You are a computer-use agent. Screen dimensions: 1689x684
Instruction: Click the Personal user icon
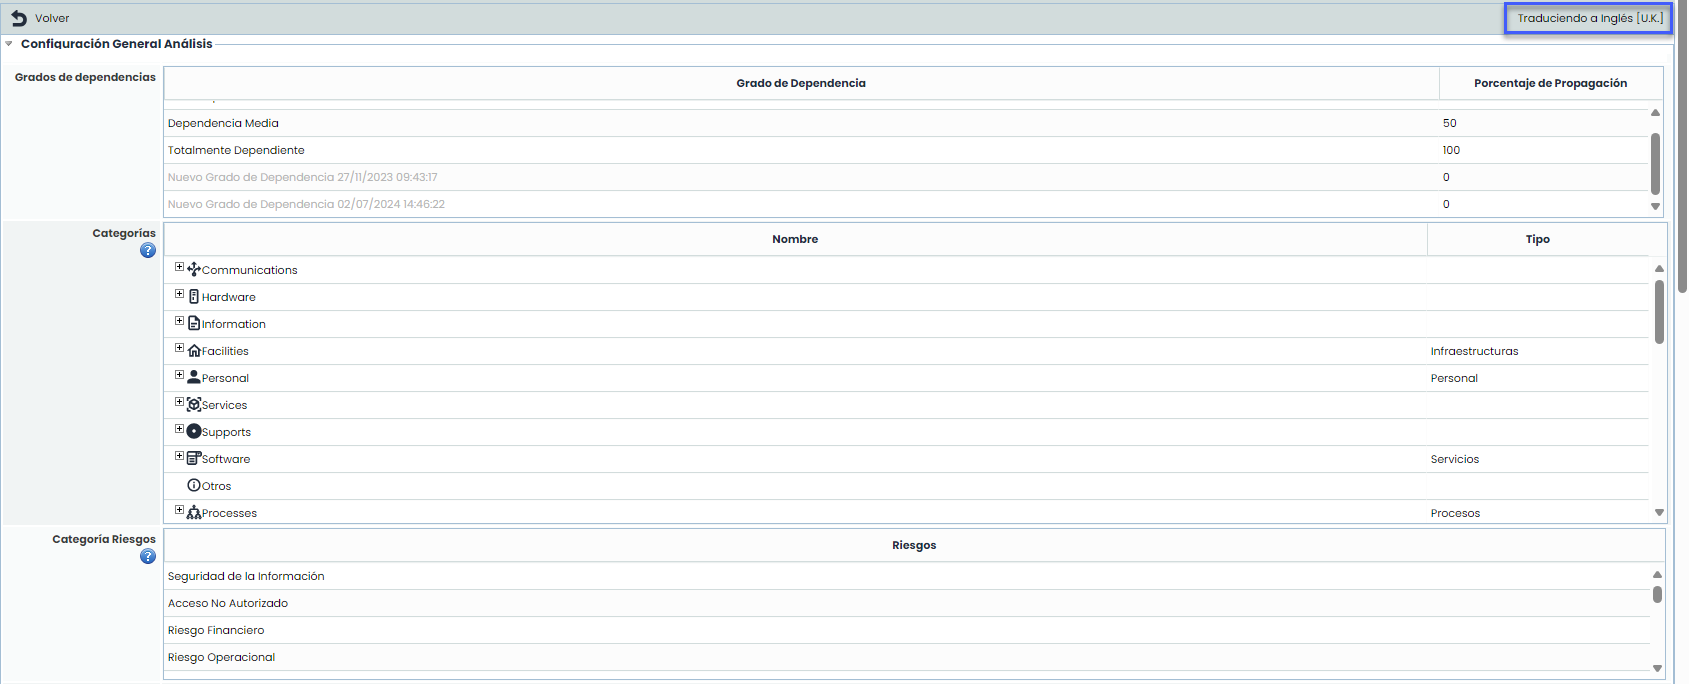tap(194, 378)
